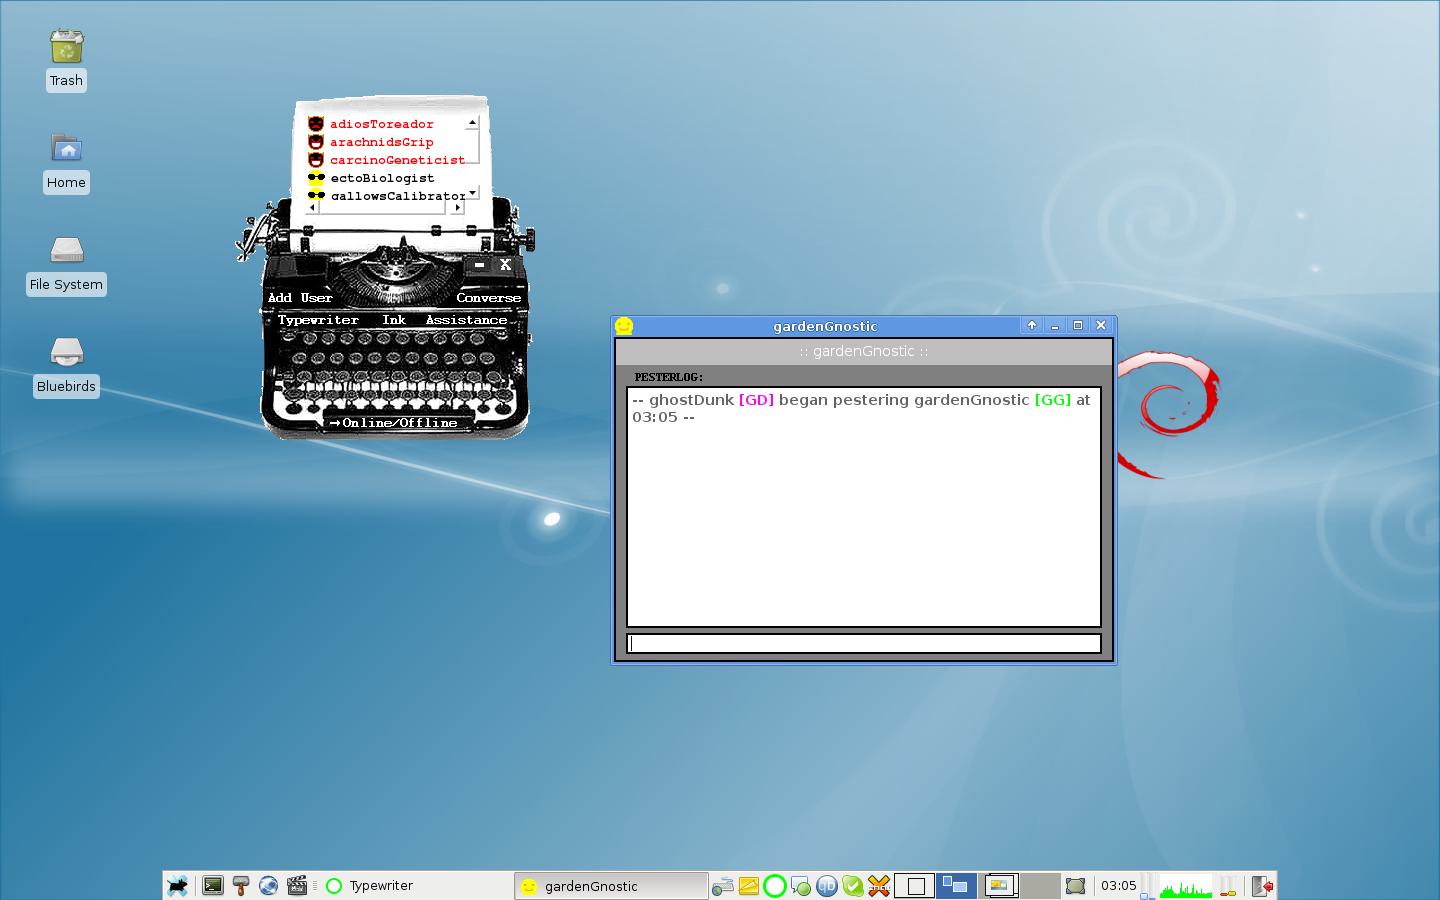
Task: Open the Bluebirds drive icon
Action: 66,353
